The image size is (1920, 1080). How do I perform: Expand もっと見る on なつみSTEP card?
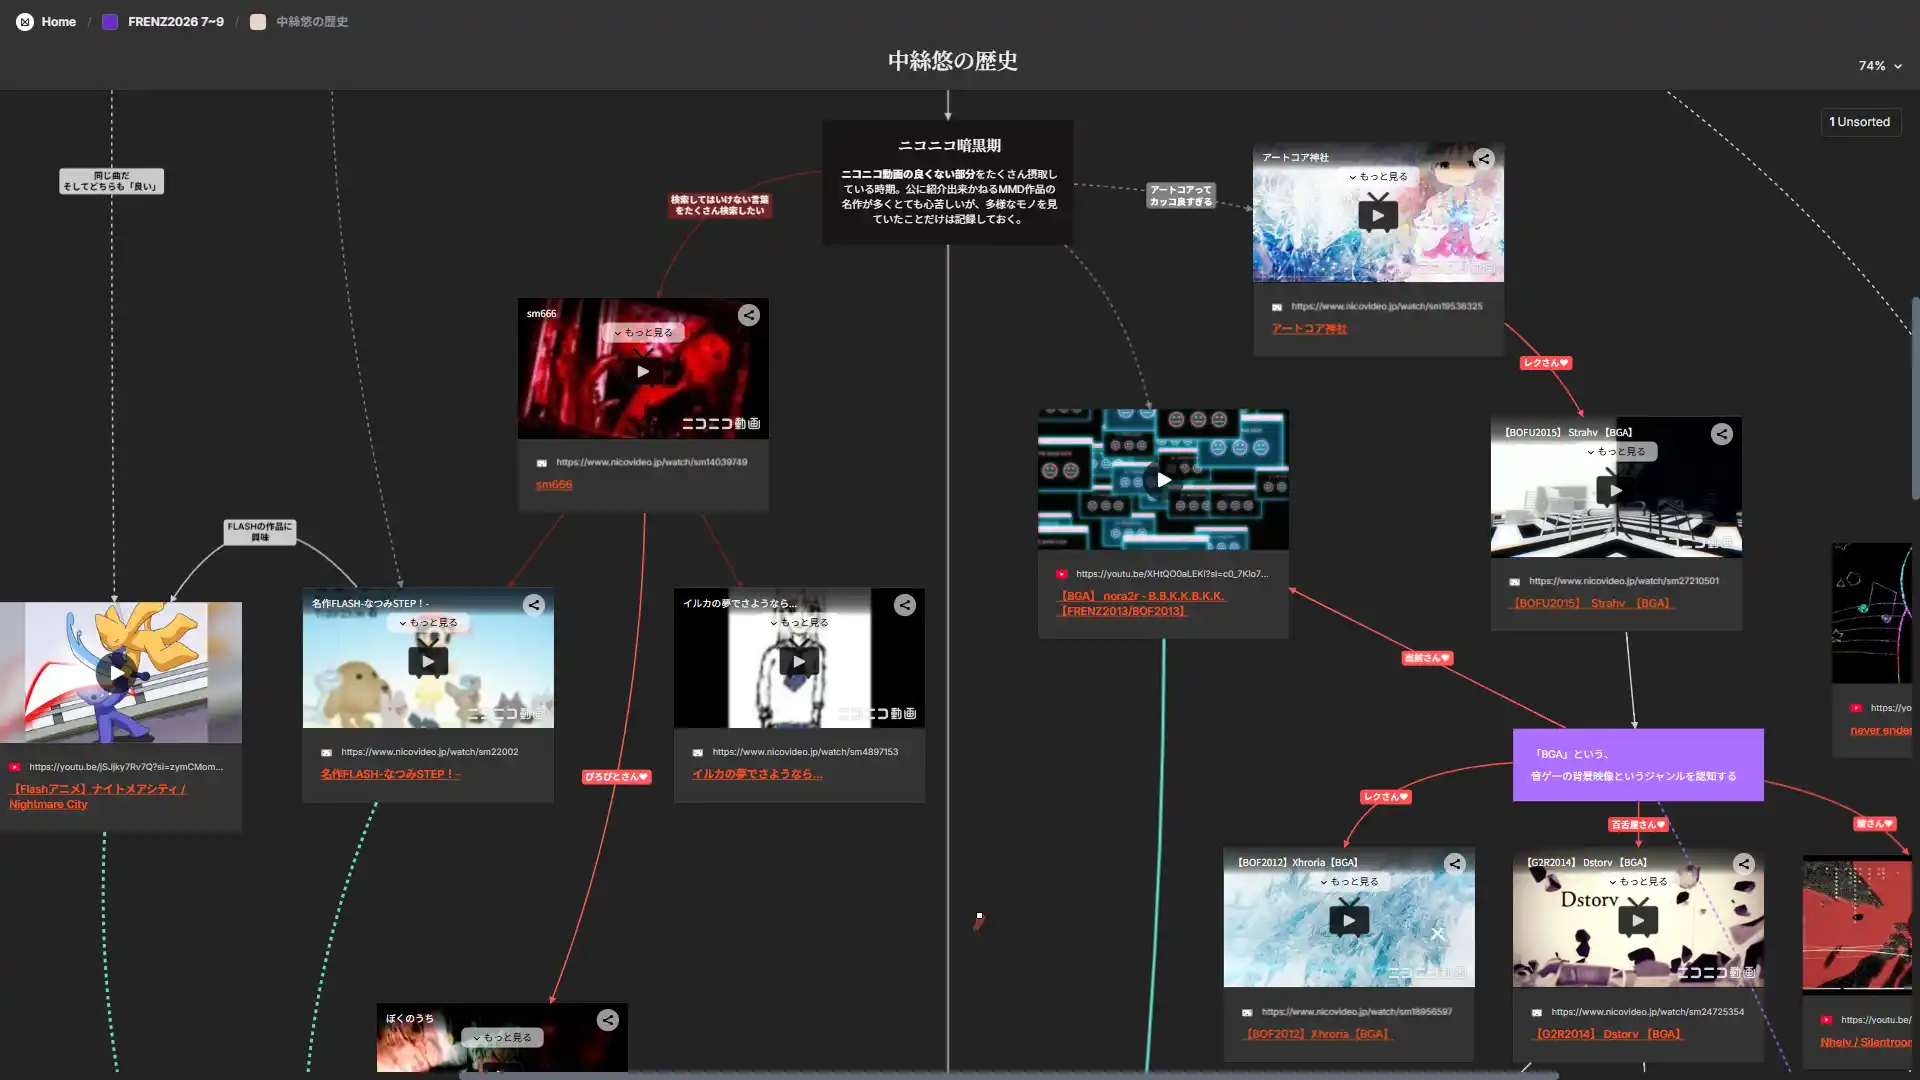[428, 622]
